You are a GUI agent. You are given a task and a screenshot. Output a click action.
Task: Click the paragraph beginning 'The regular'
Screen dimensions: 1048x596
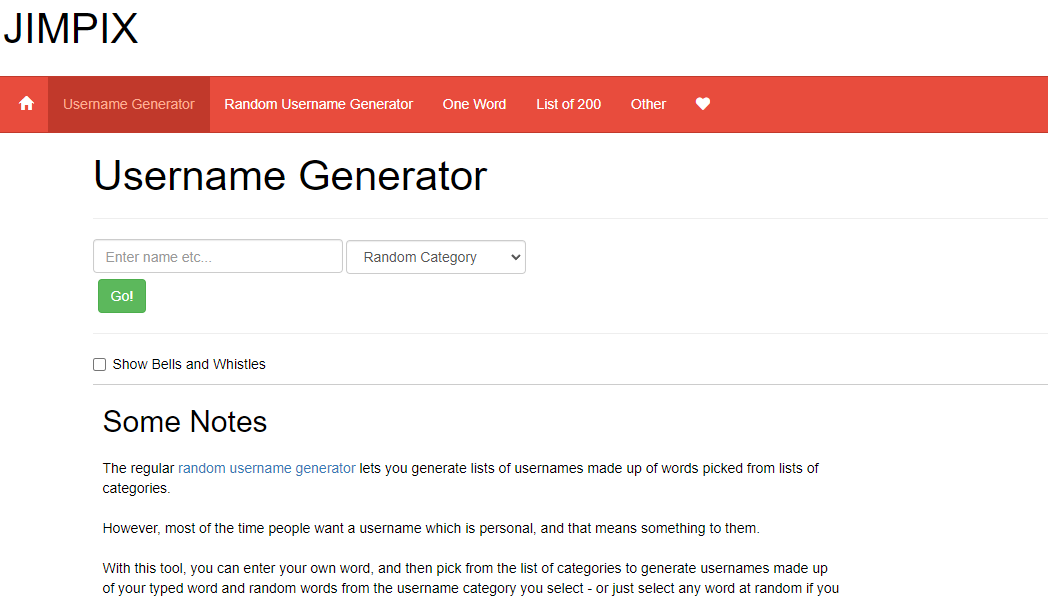click(x=460, y=478)
